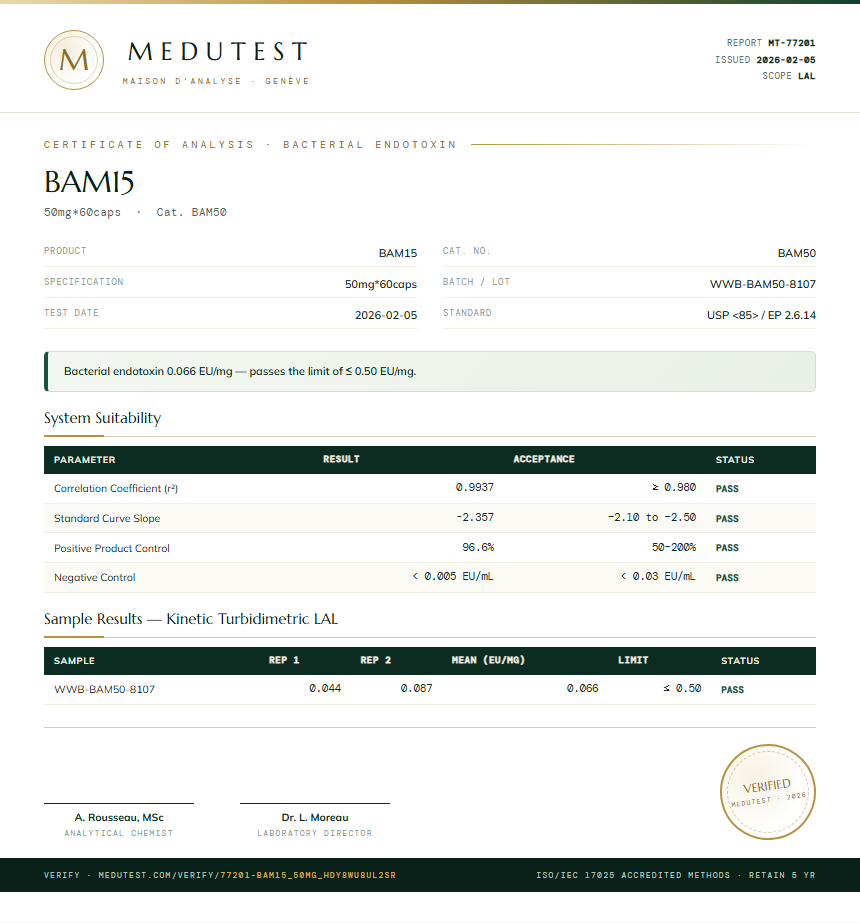This screenshot has height=923, width=860.
Task: Click the Verified Medutest 2026 seal
Action: pos(768,792)
